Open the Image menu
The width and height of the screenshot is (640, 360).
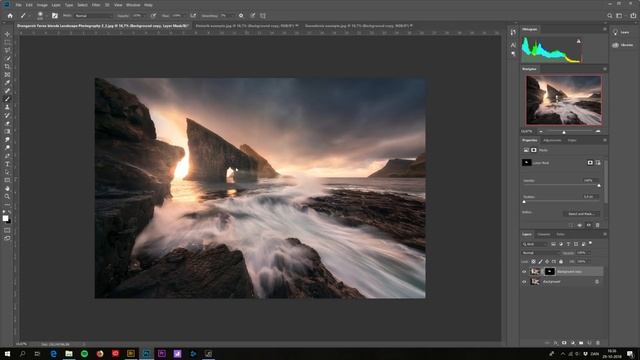[42, 5]
